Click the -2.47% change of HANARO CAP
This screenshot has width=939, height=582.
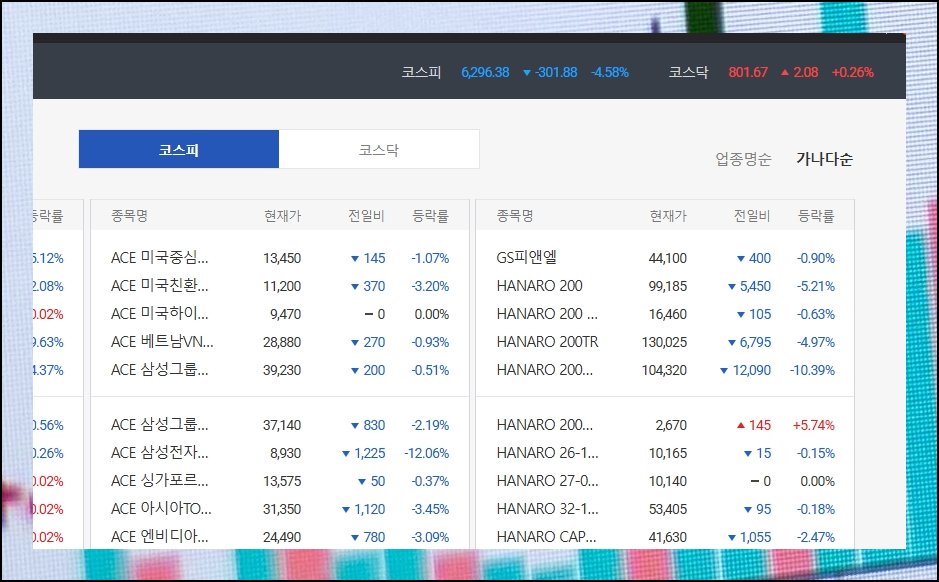click(x=816, y=537)
